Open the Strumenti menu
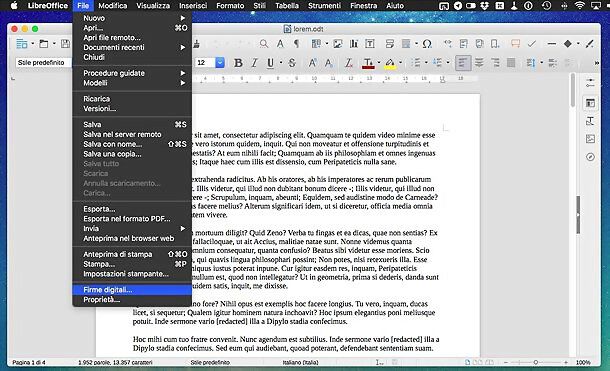610x371 pixels. pyautogui.click(x=324, y=5)
